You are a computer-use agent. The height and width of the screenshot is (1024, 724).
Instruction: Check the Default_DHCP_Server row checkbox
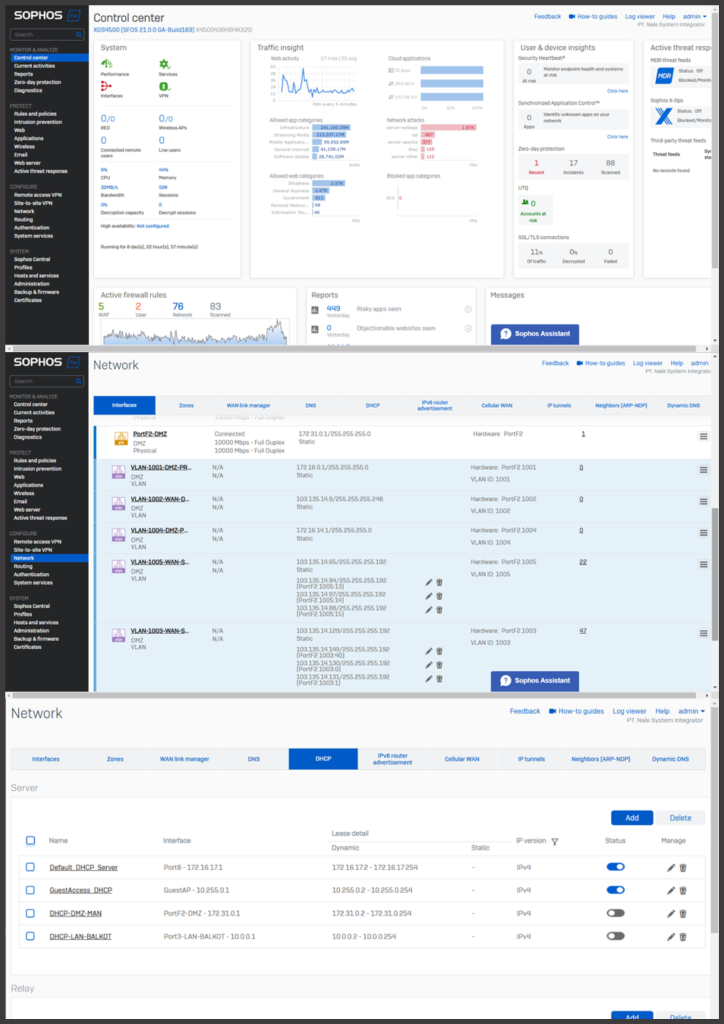[30, 867]
